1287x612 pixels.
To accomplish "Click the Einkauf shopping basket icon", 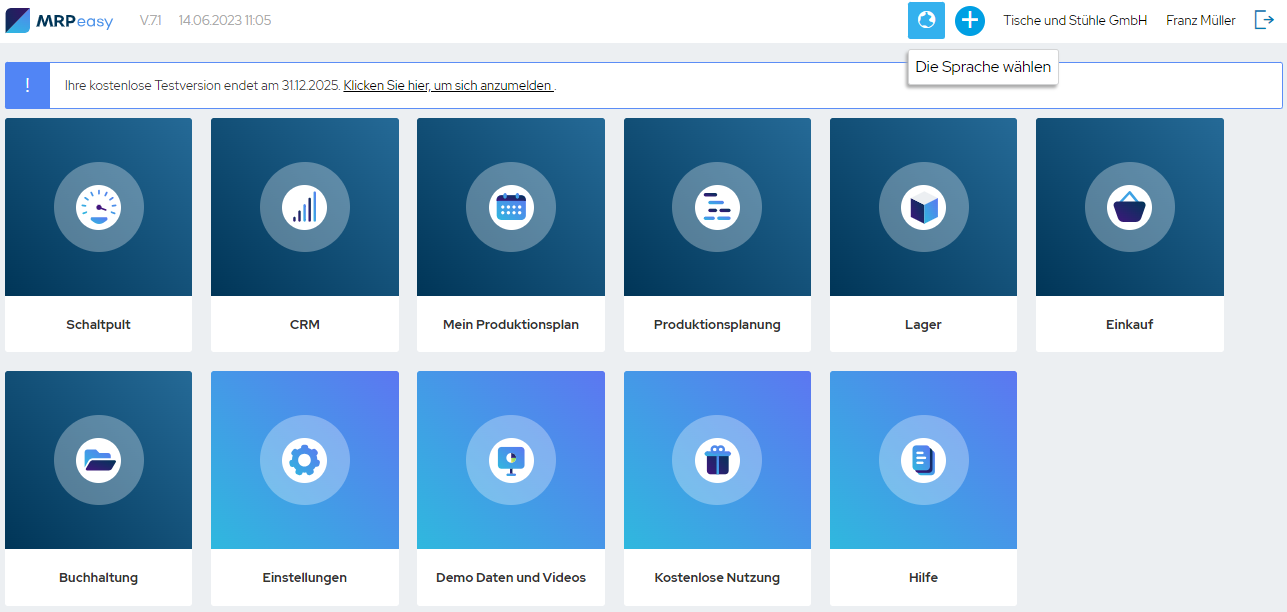I will click(1129, 207).
